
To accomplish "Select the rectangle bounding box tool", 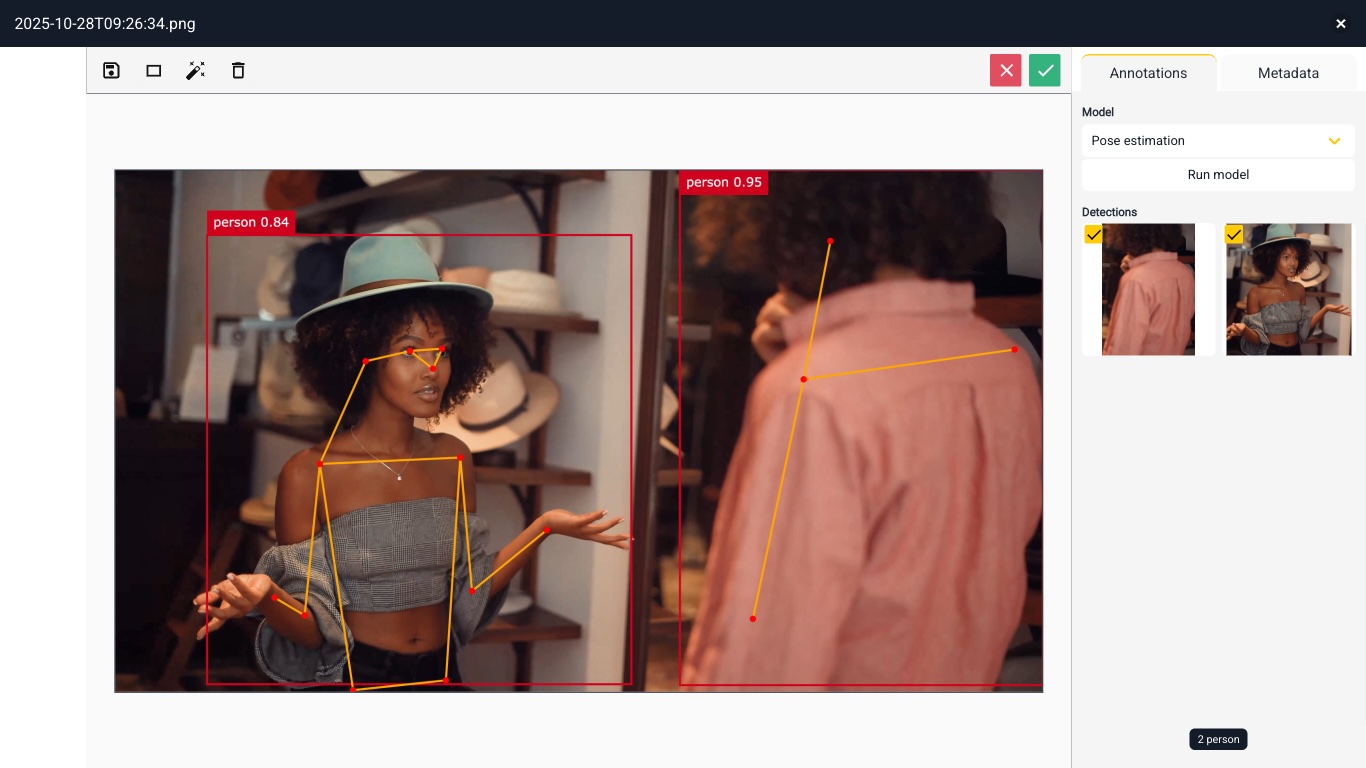I will coord(154,71).
